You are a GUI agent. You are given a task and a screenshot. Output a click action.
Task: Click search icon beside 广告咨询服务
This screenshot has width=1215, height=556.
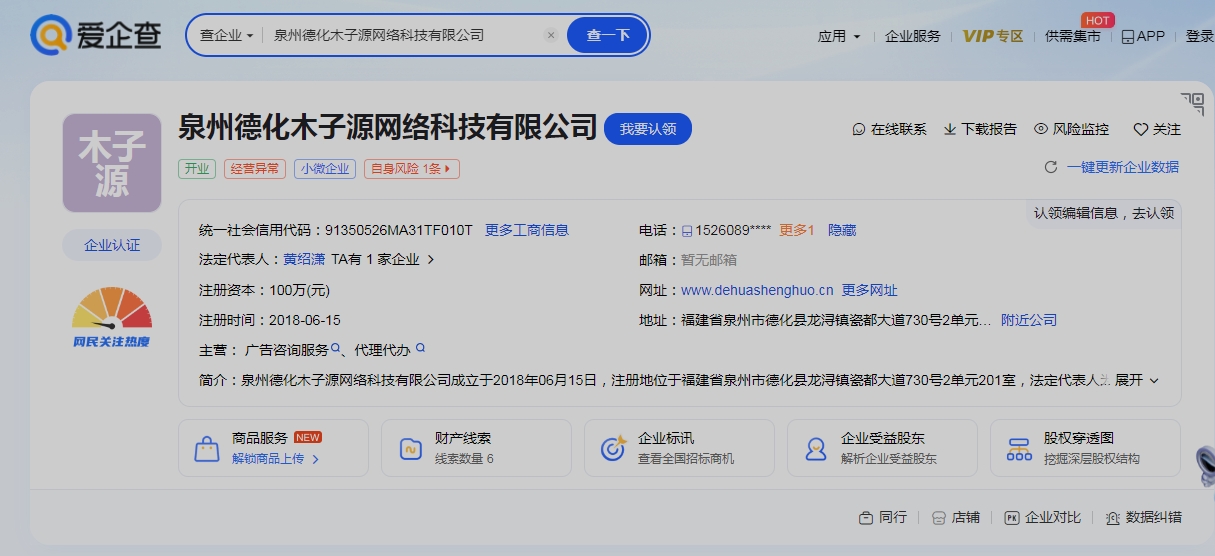(x=337, y=348)
